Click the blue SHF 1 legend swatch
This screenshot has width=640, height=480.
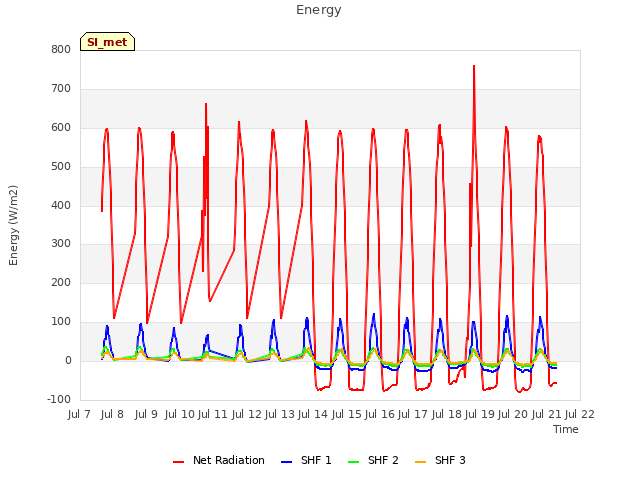click(x=287, y=462)
